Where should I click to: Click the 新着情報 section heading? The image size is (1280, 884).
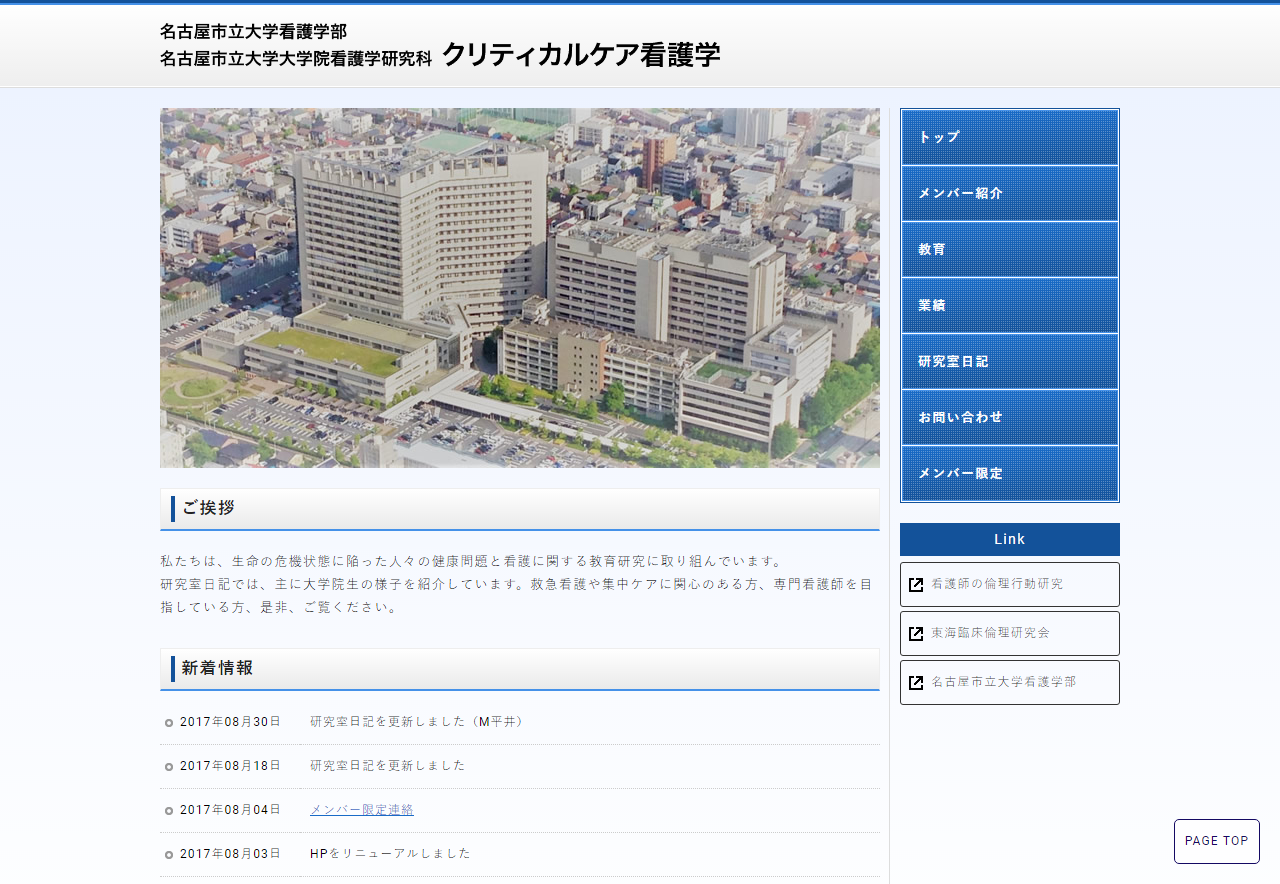point(520,669)
